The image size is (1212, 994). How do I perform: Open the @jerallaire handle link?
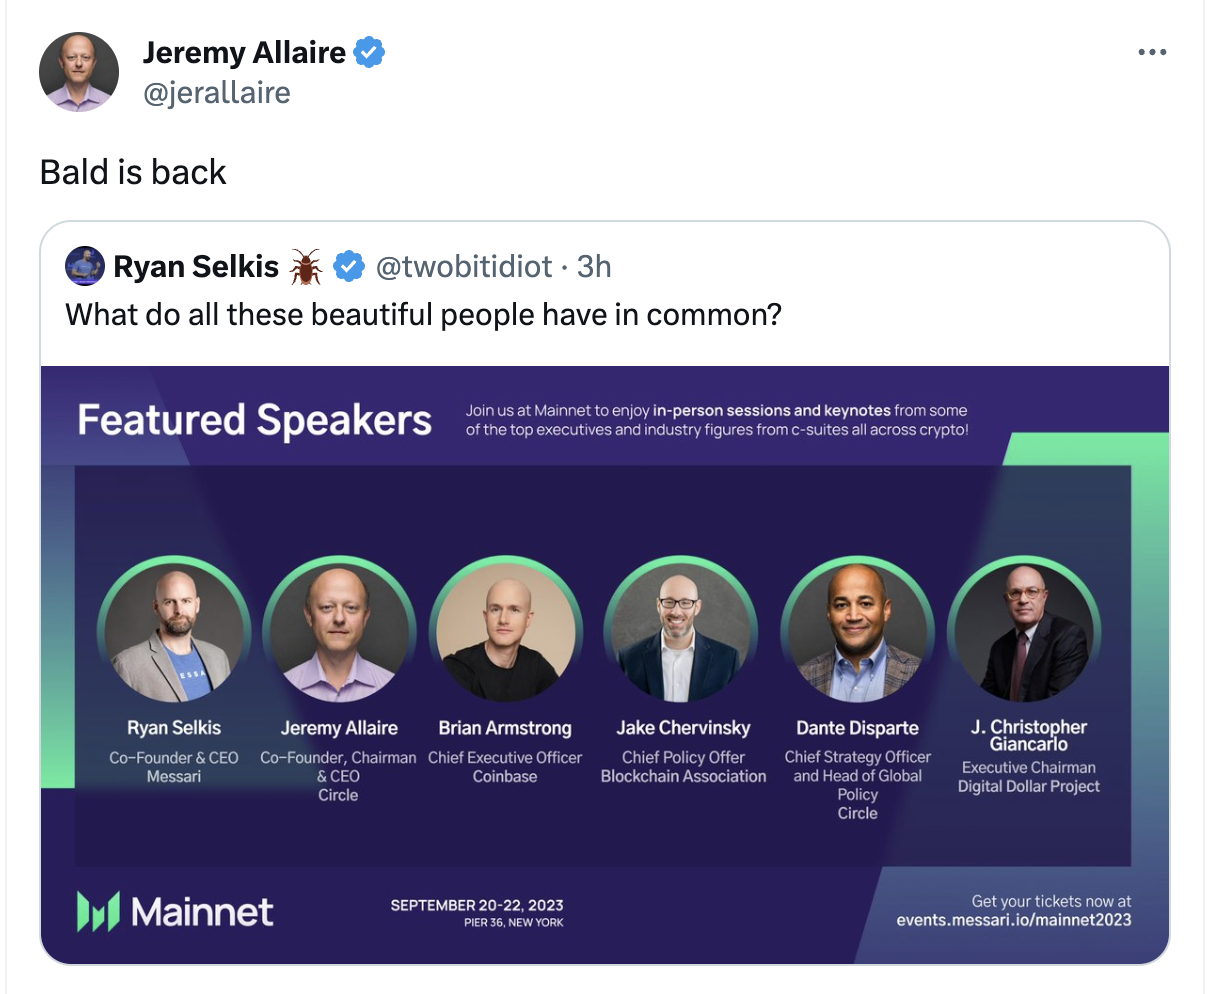[x=217, y=93]
